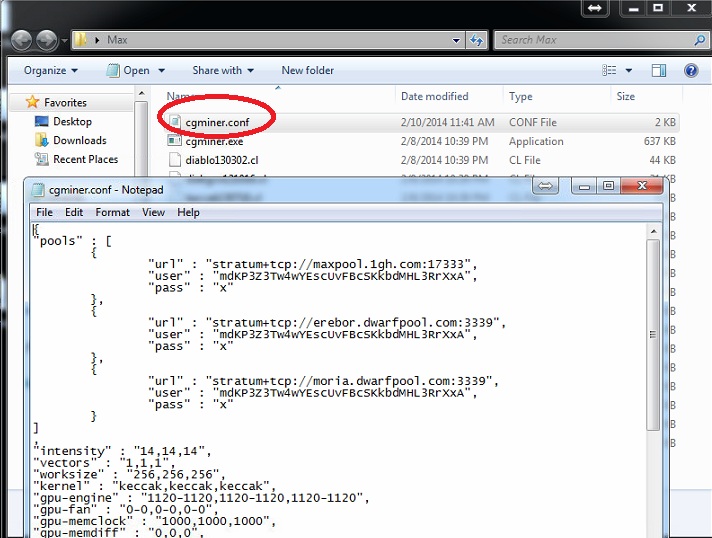Maximize the Notepad window

(x=608, y=186)
